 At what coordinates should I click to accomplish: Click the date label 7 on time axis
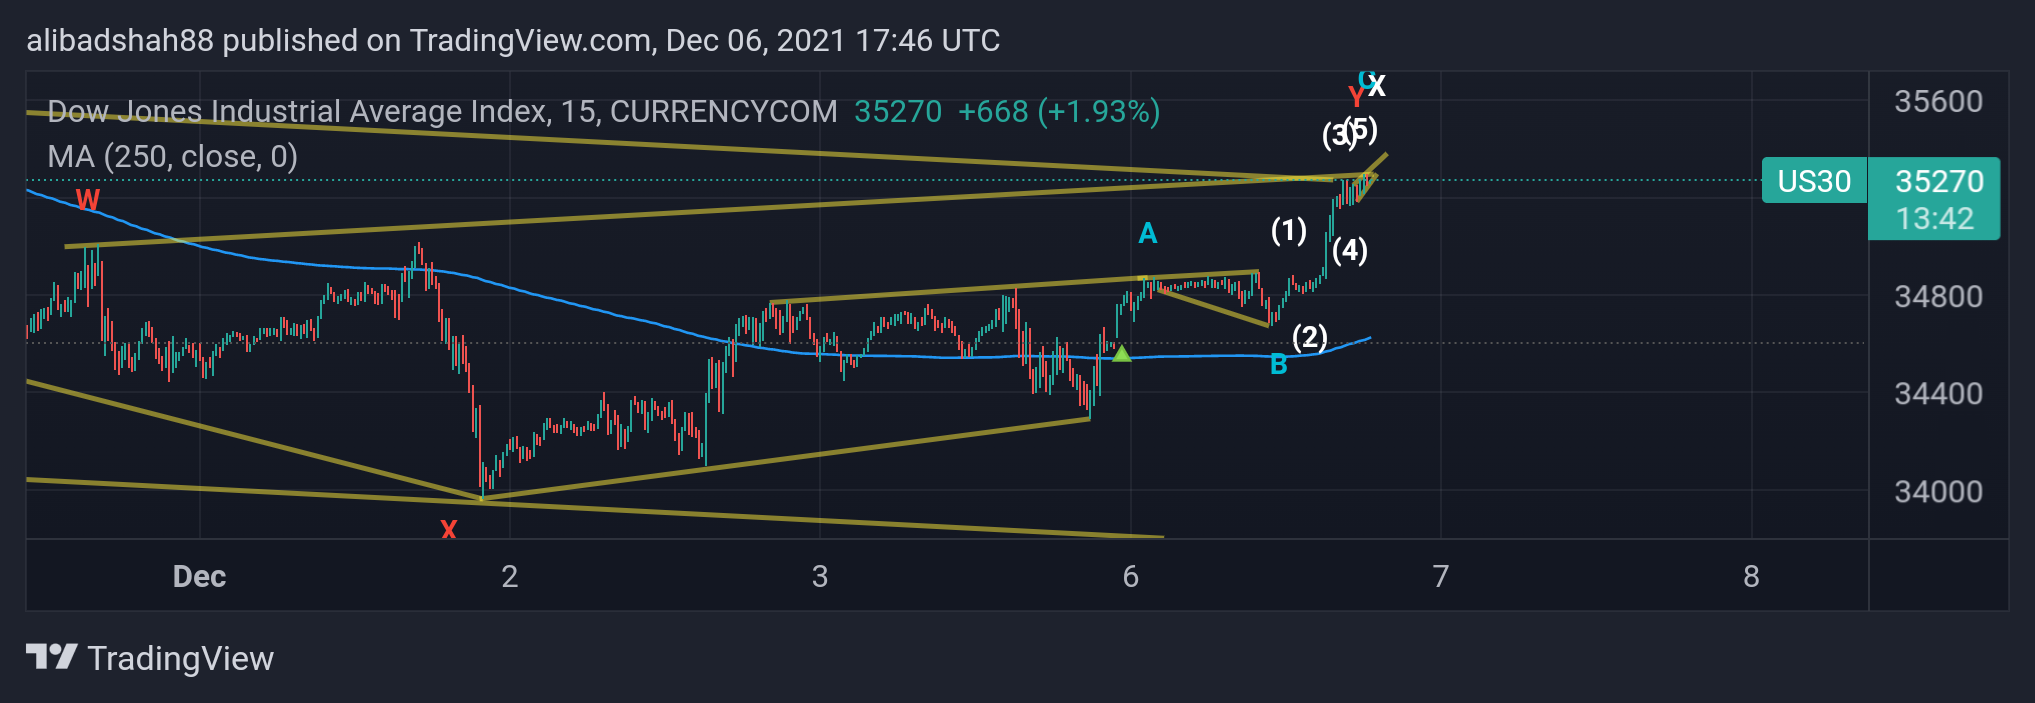tap(1440, 576)
